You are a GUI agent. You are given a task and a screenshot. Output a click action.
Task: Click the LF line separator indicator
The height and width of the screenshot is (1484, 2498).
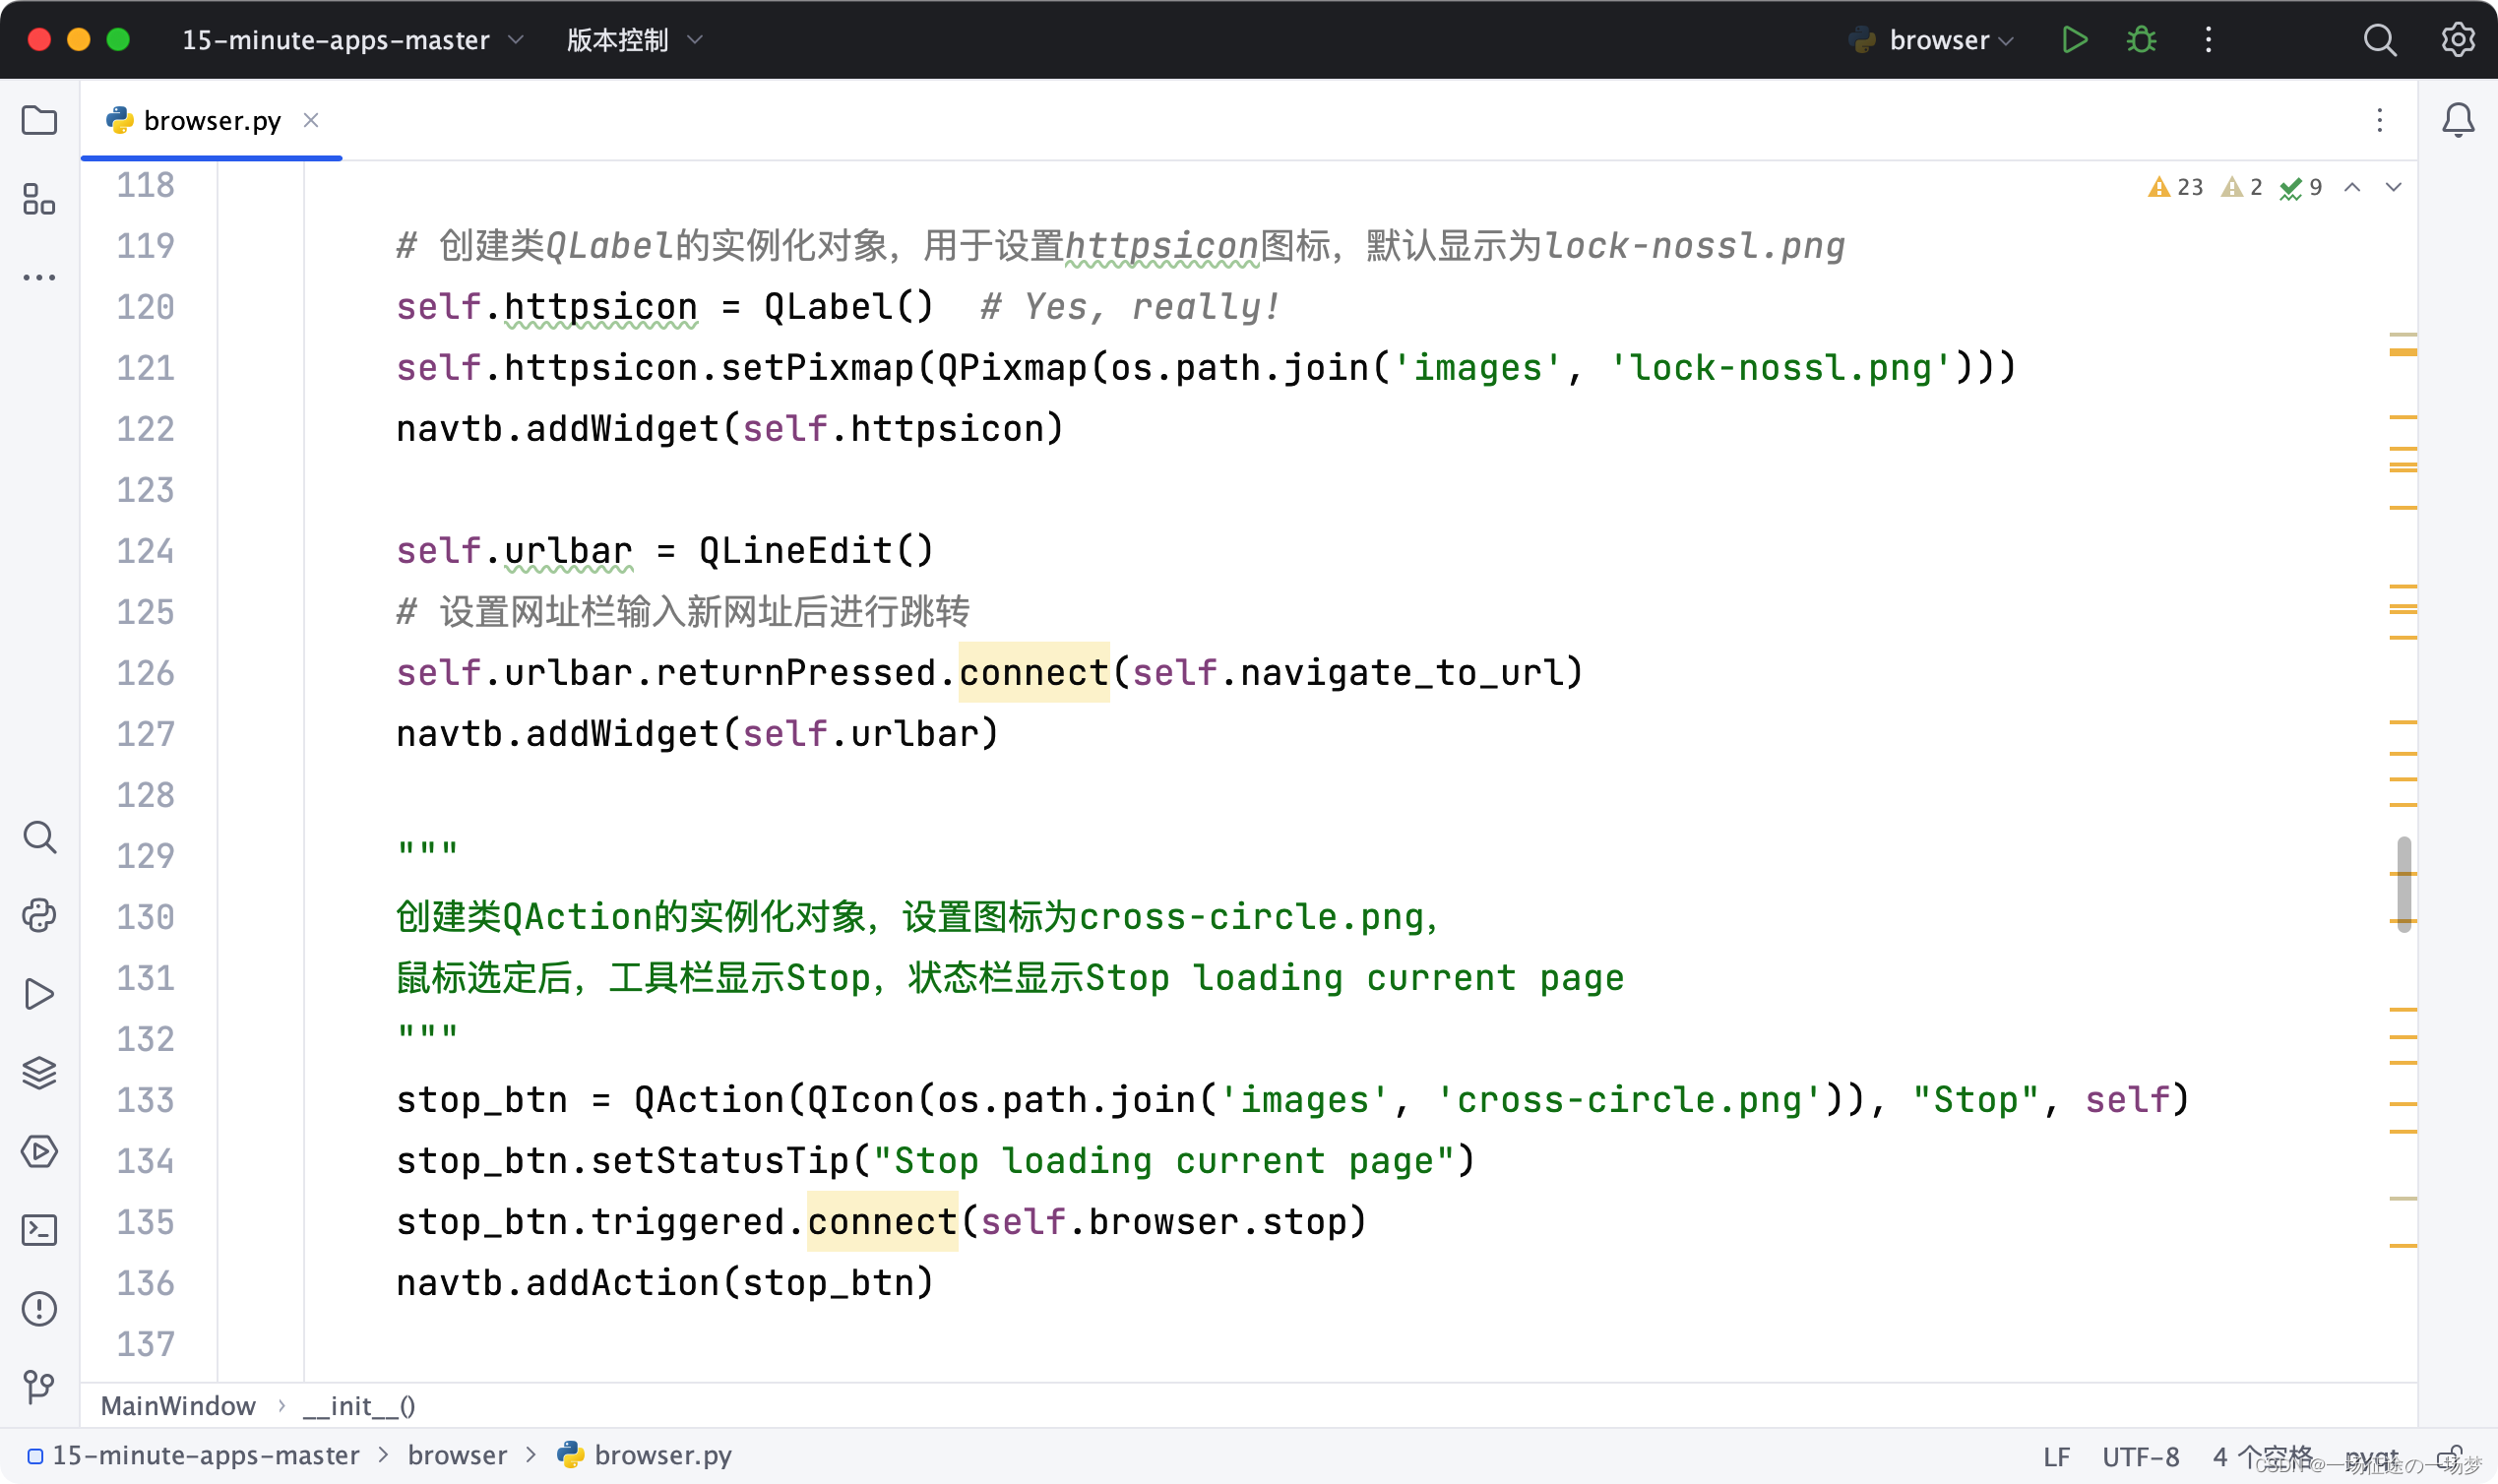[x=2057, y=1456]
